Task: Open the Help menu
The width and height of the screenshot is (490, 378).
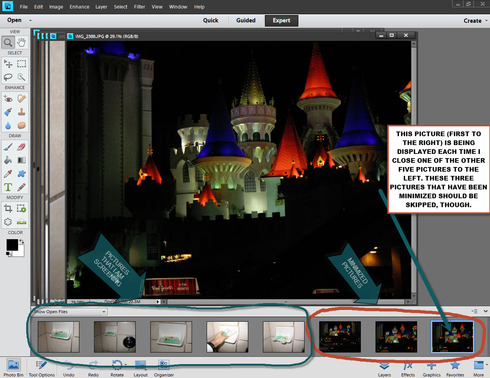Action: 199,7
